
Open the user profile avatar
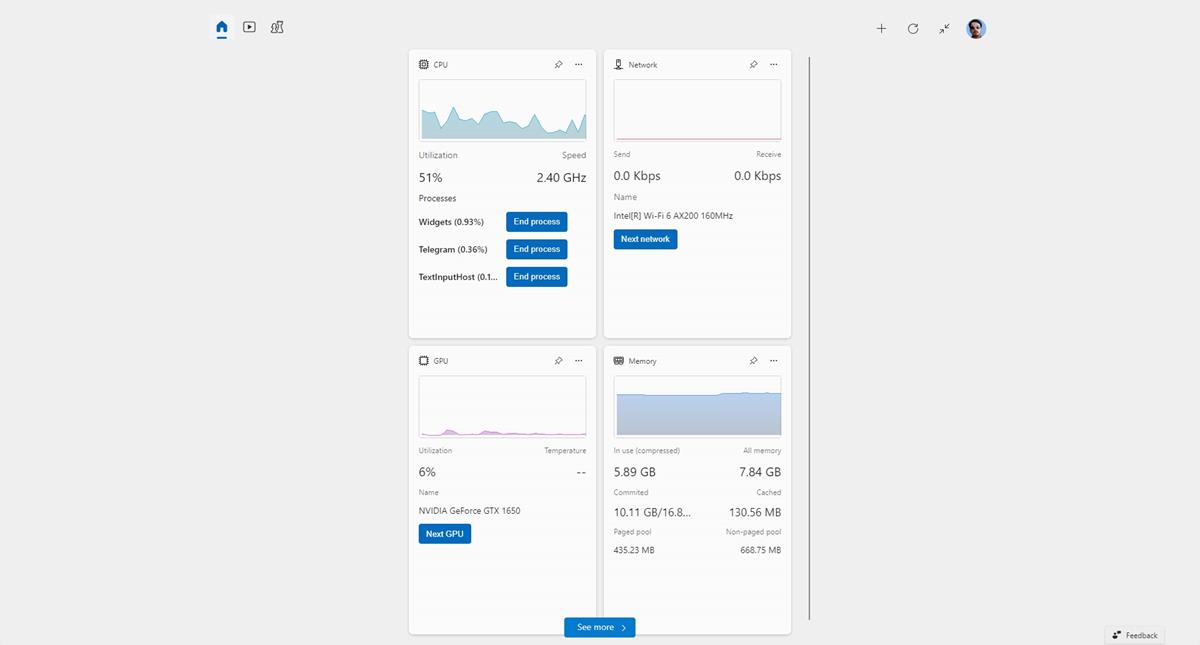976,29
